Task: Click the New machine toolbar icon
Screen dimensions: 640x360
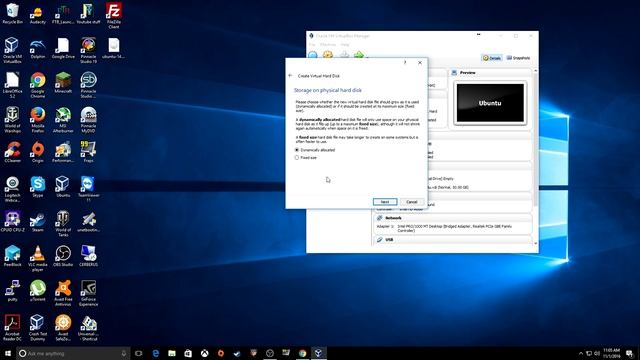Action: tap(313, 55)
